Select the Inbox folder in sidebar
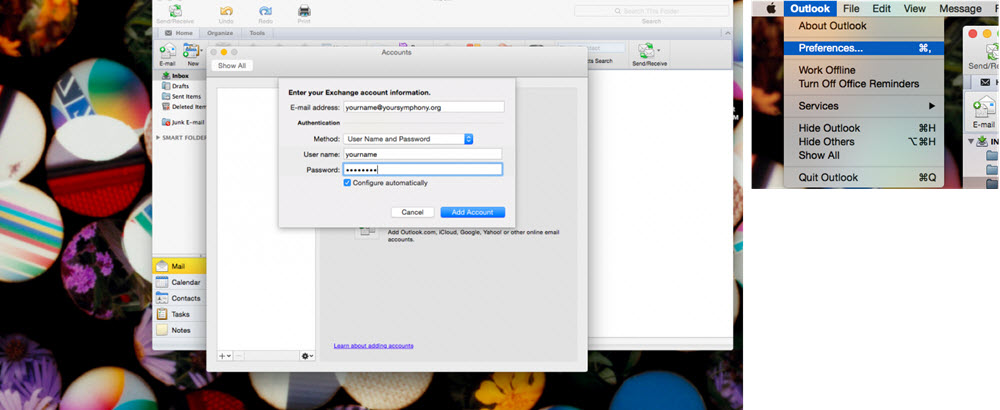 click(180, 76)
